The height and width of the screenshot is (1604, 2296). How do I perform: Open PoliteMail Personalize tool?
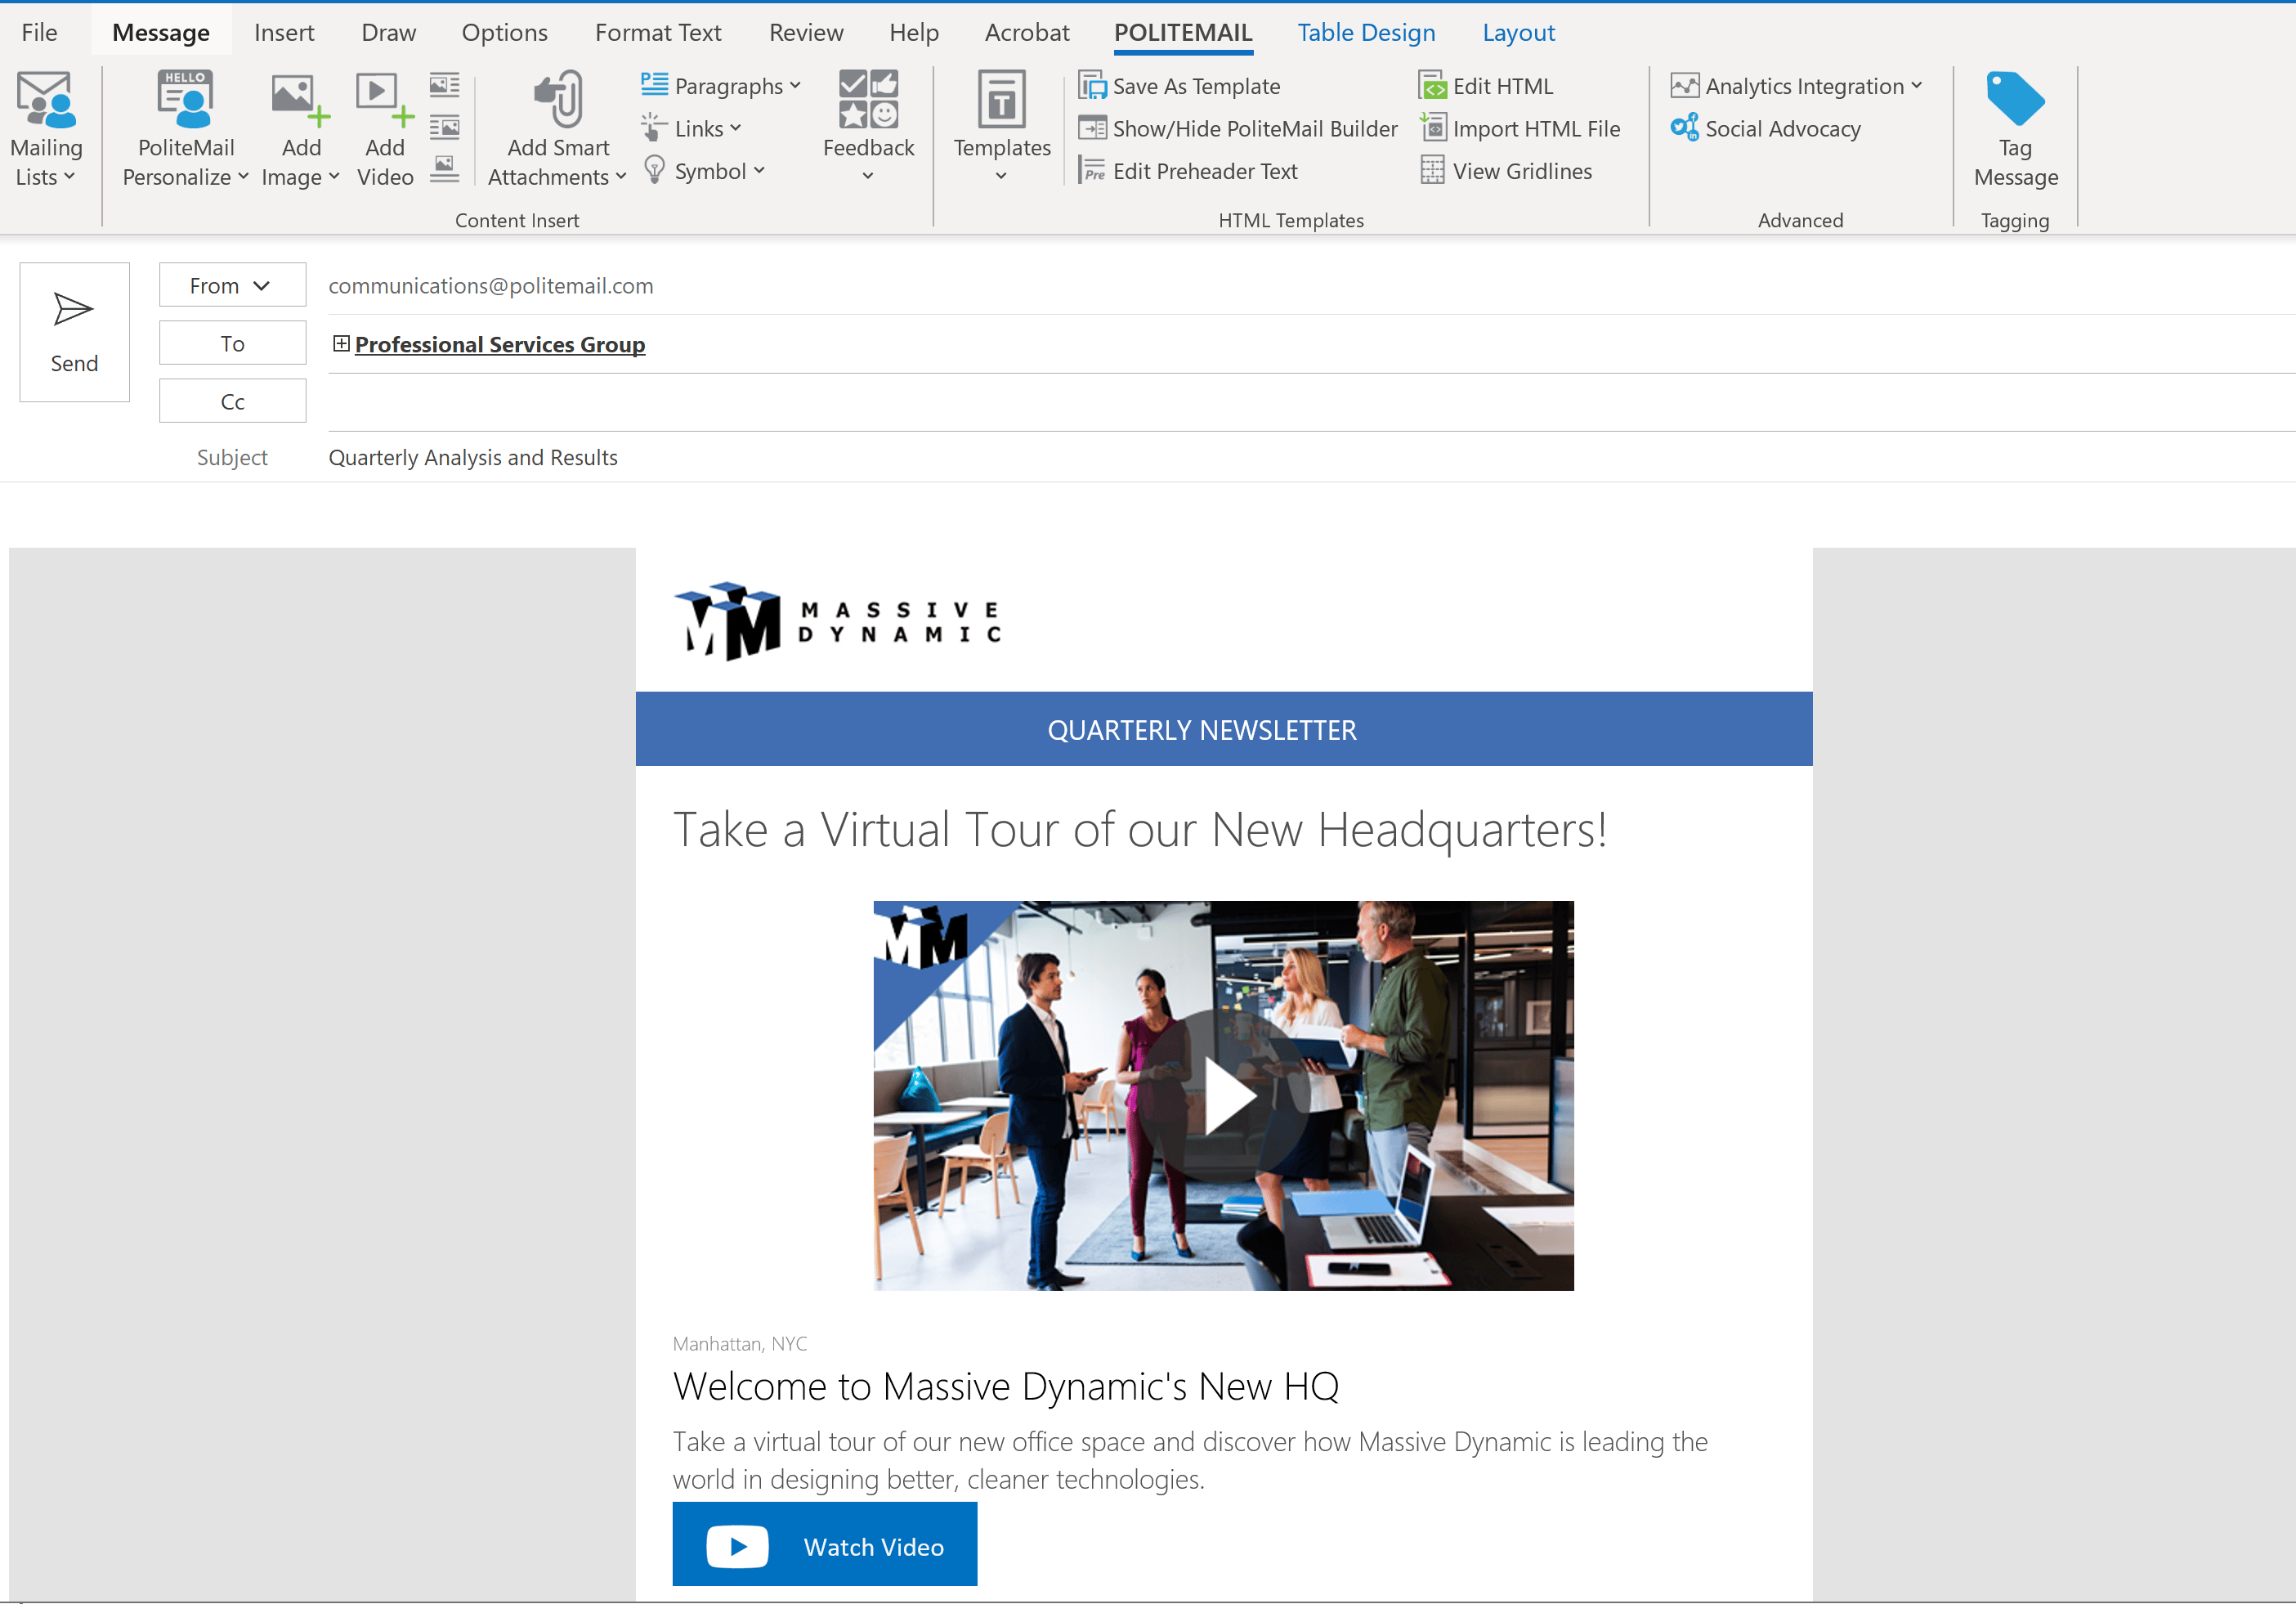point(185,100)
